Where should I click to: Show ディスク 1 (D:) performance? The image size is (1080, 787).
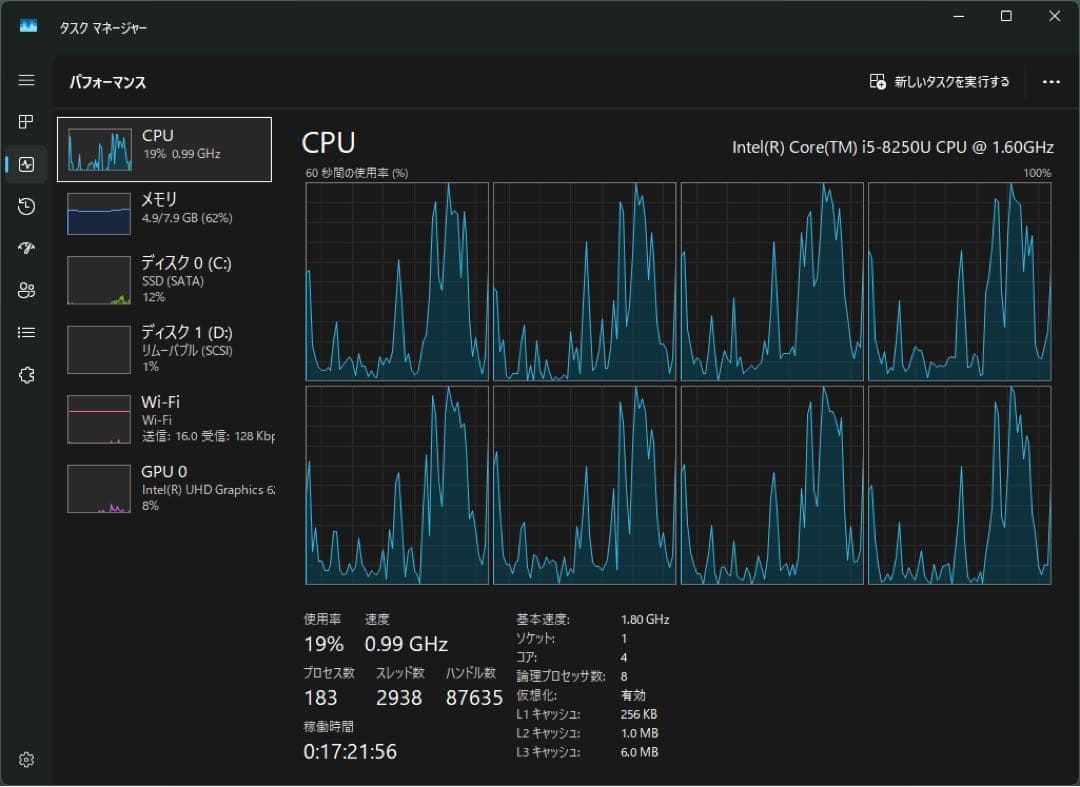pos(164,349)
